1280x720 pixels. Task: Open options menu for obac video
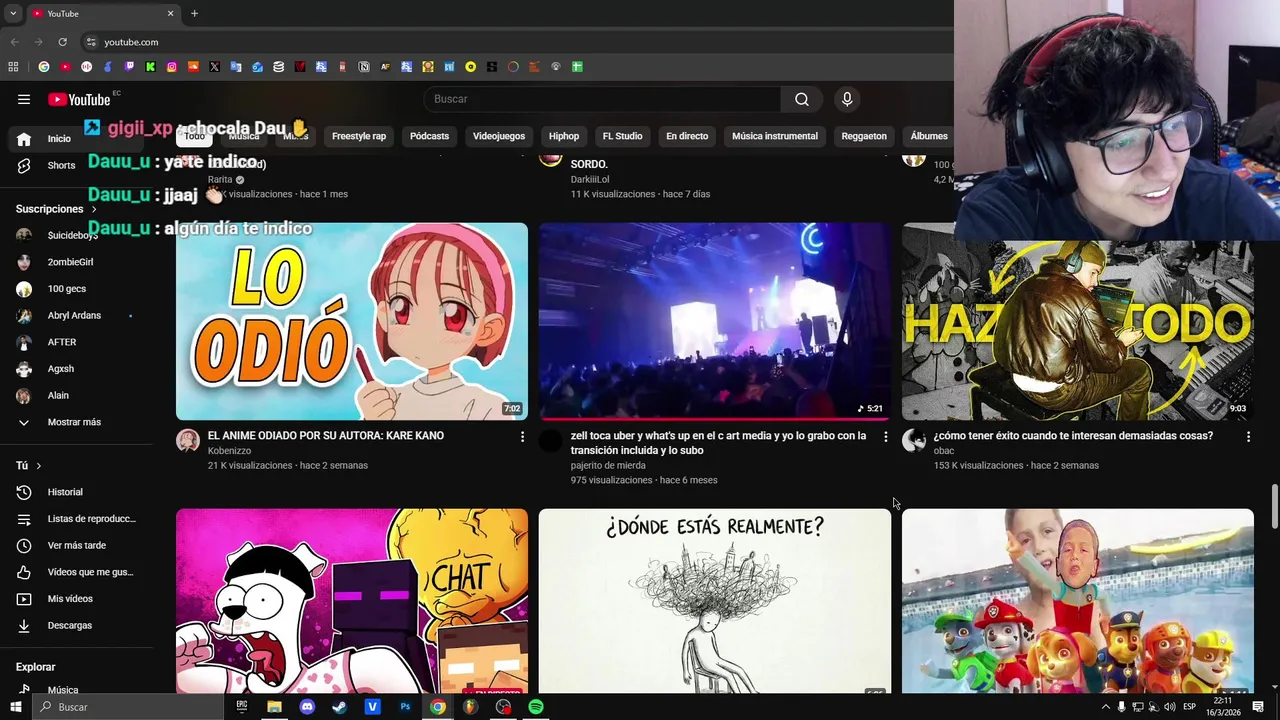pyautogui.click(x=1248, y=437)
